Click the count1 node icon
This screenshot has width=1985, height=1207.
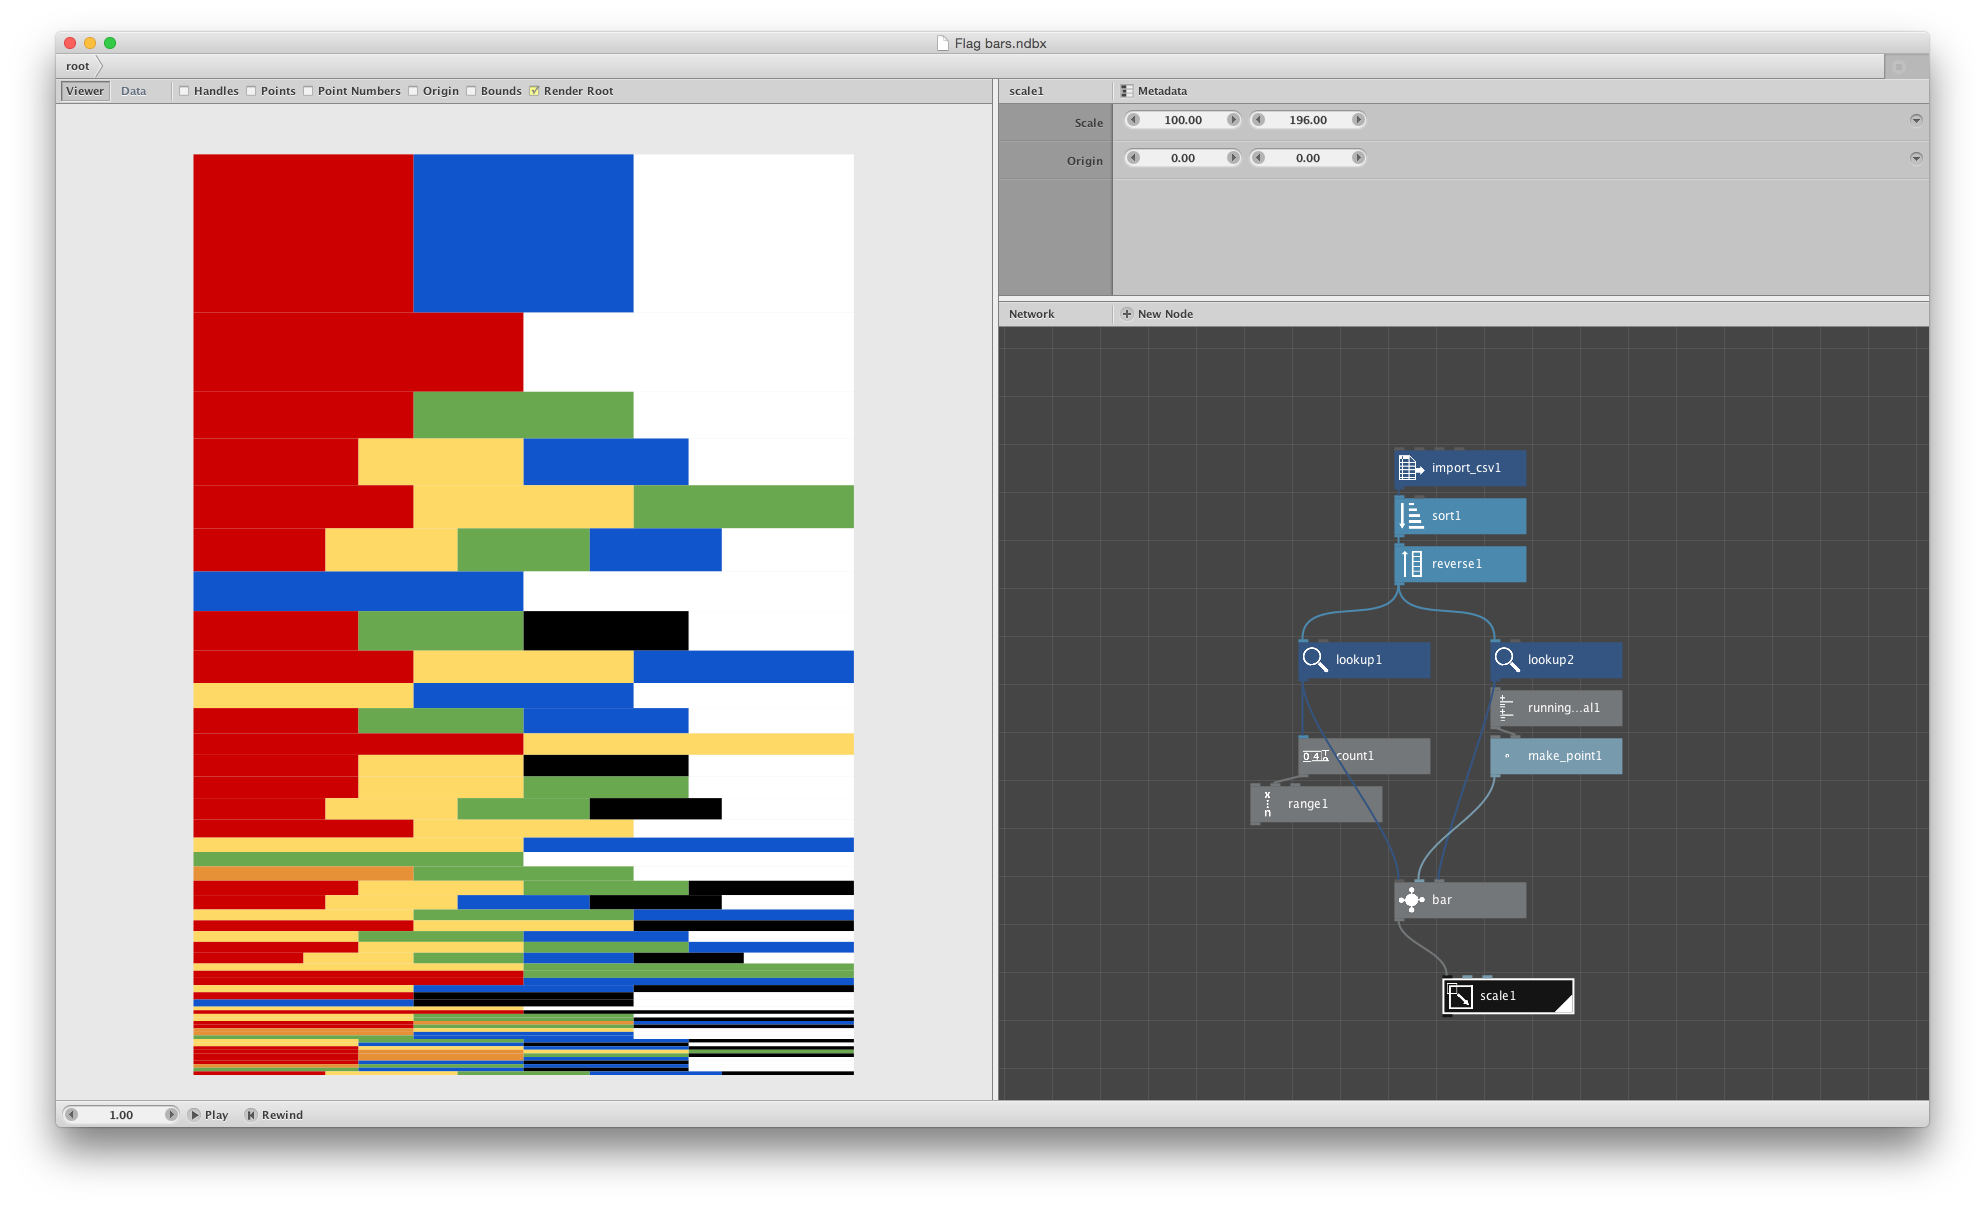coord(1315,755)
